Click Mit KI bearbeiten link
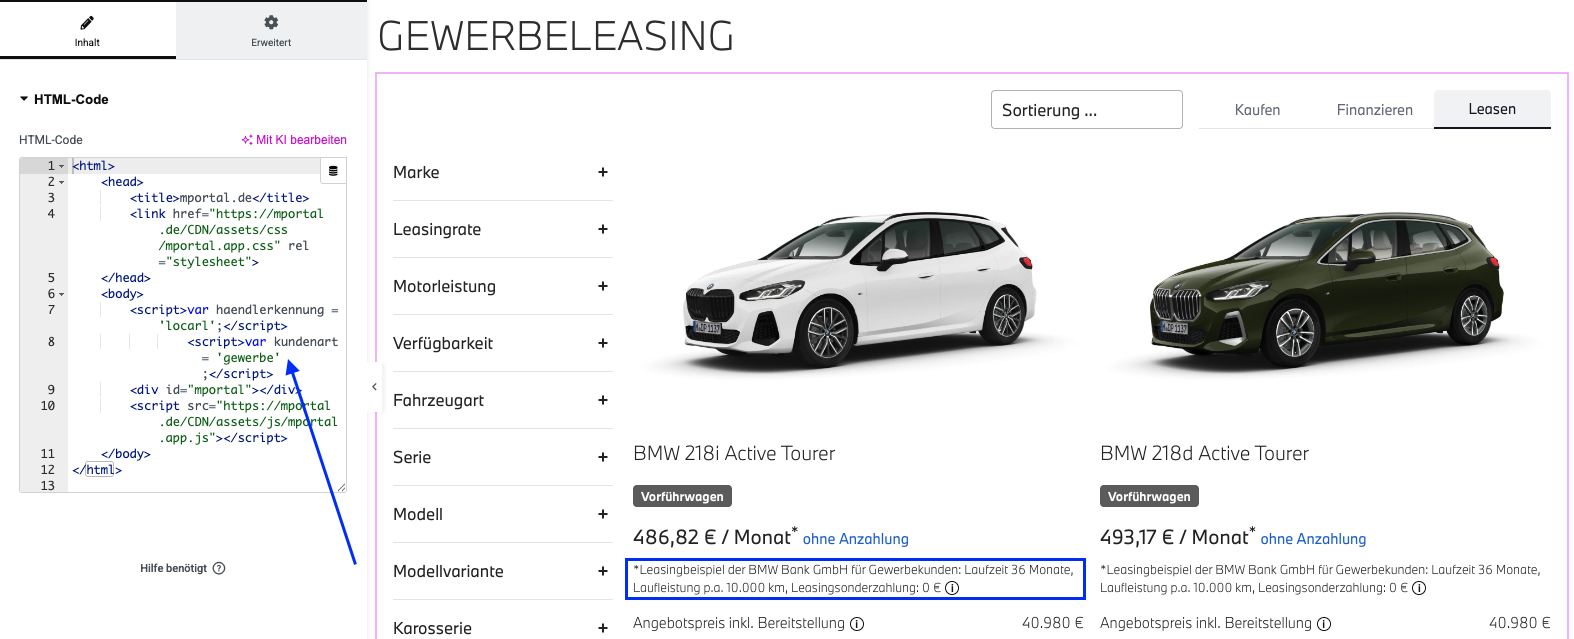The image size is (1574, 639). [294, 140]
